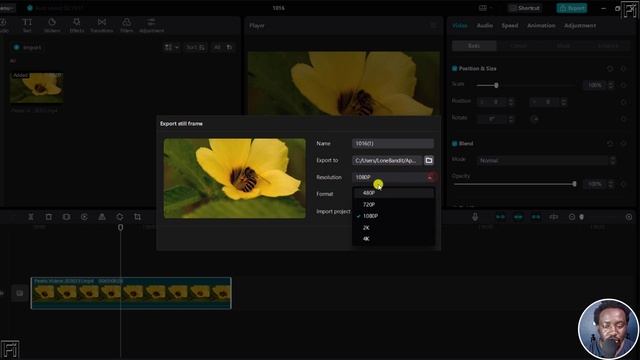The height and width of the screenshot is (360, 640).
Task: Click the Name field showing 1016(1)
Action: (x=393, y=143)
